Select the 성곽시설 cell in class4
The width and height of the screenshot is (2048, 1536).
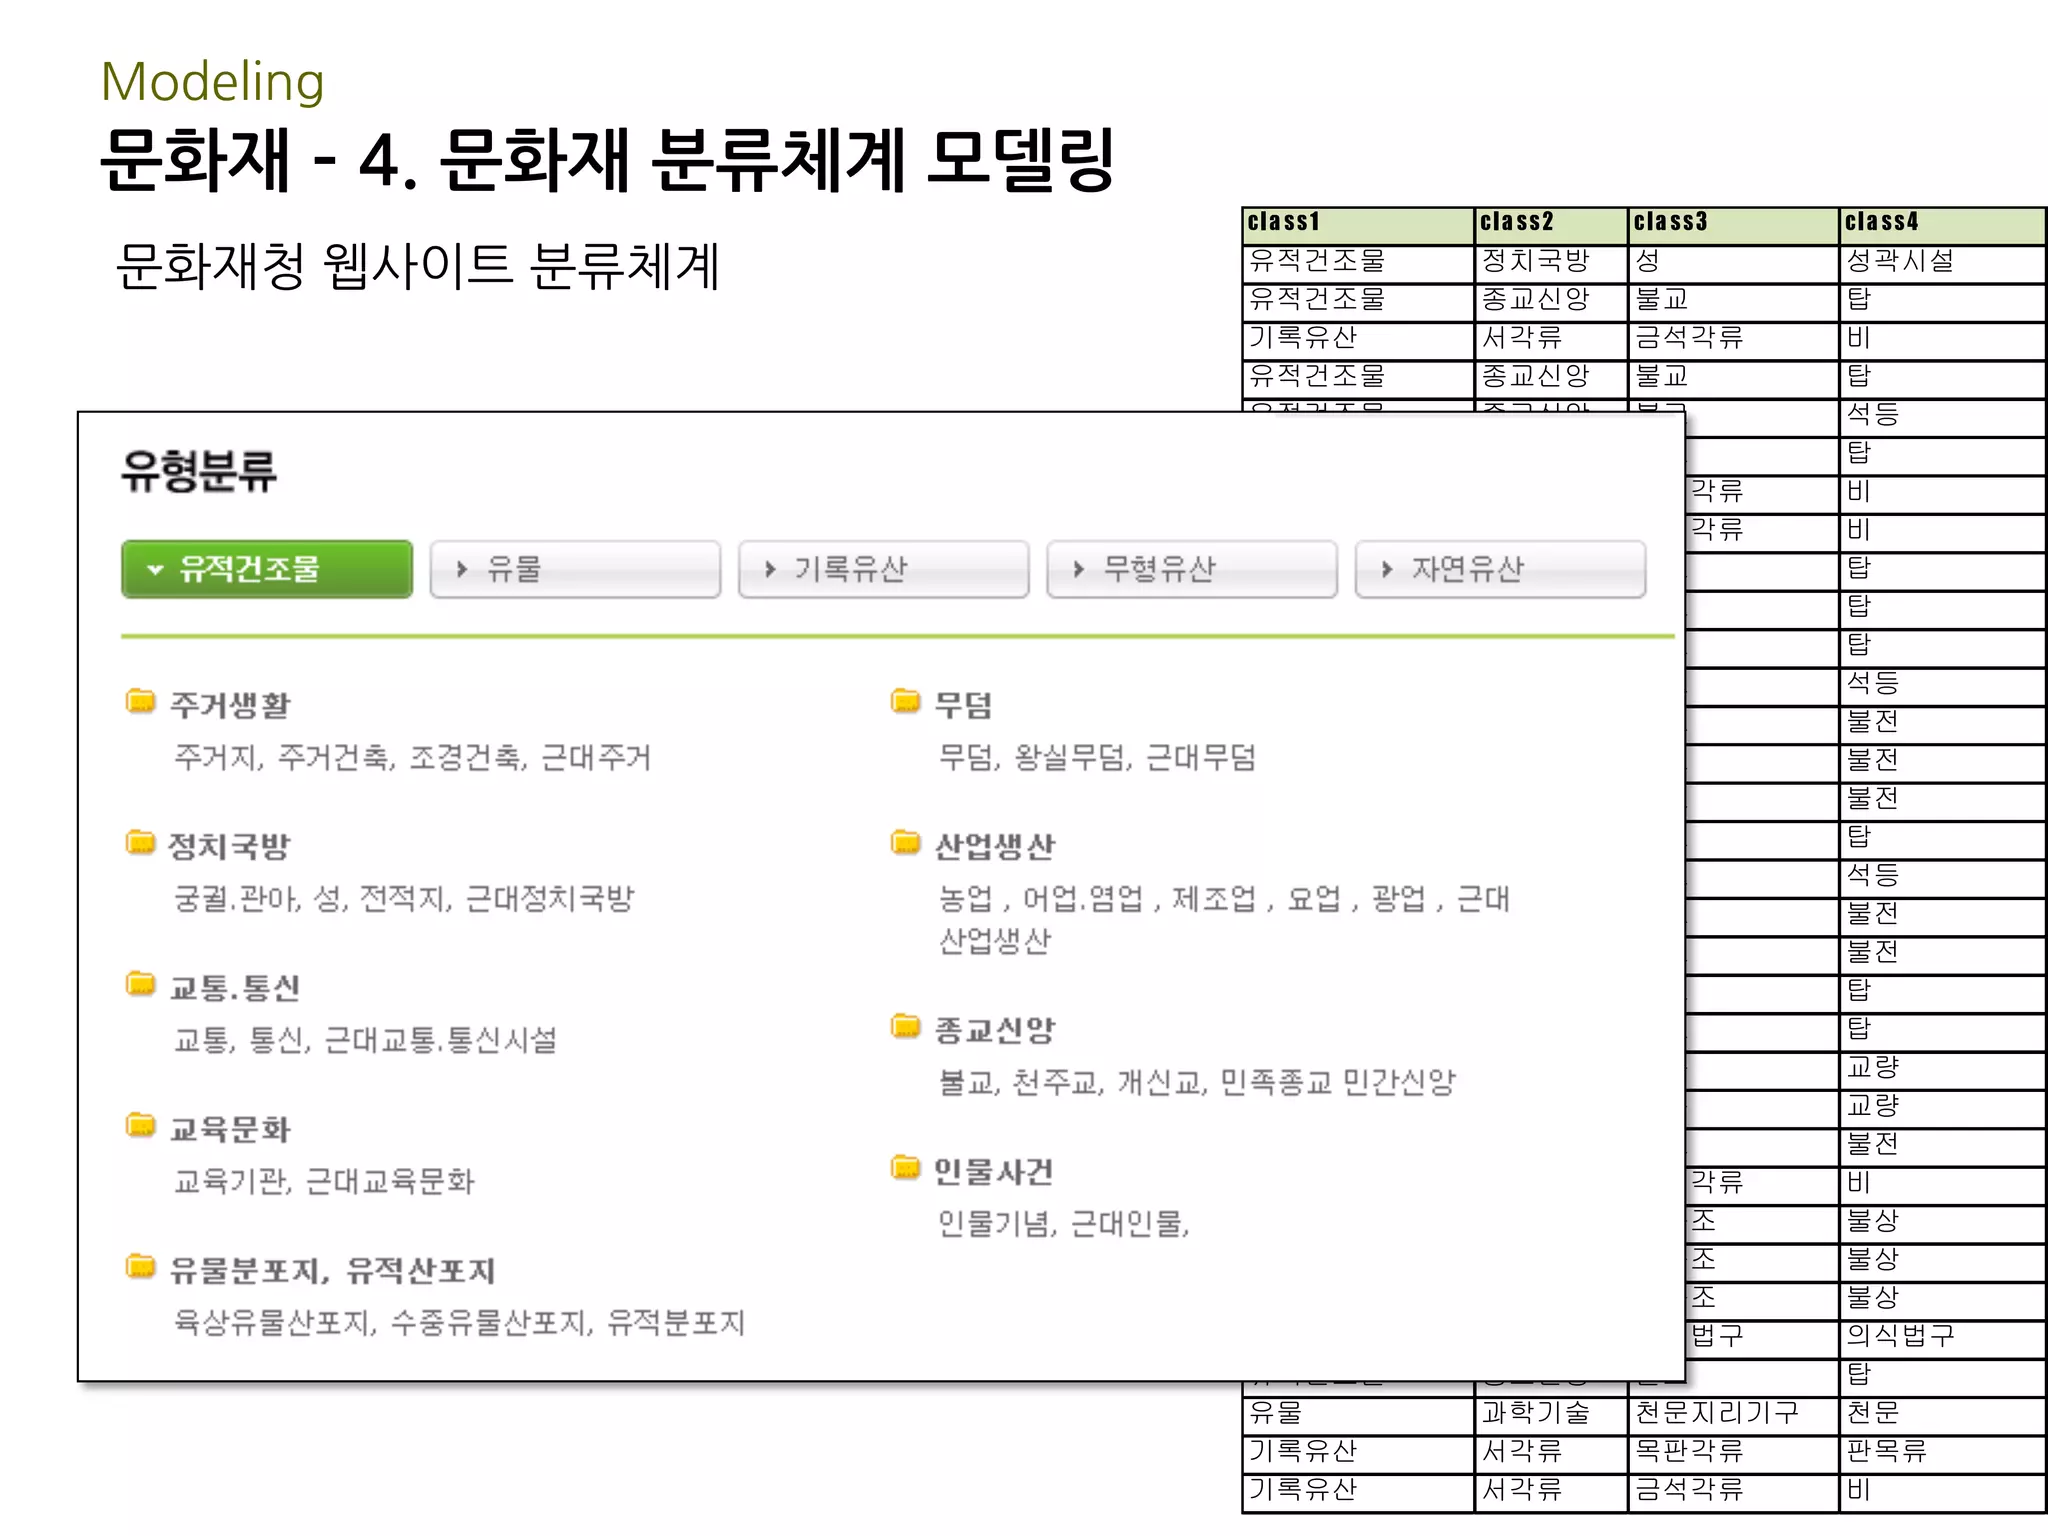(x=1943, y=262)
